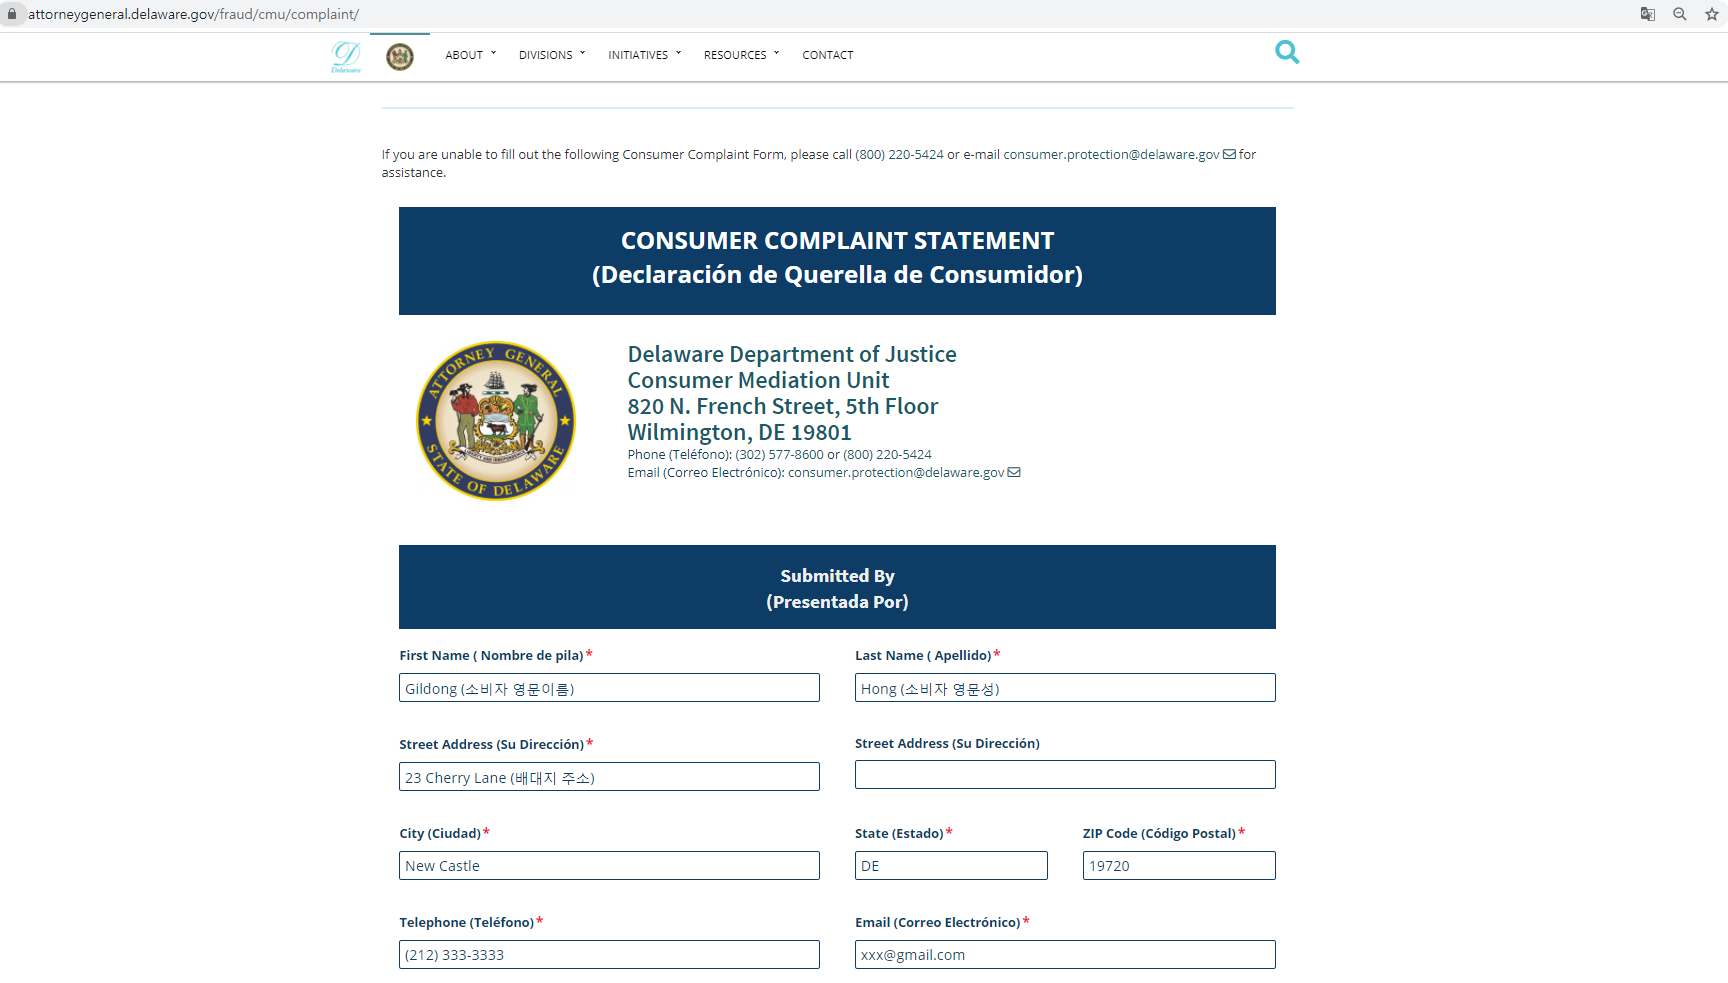Screen dimensions: 1728x983
Task: Click the 'State (Estado)' field label
Action: point(899,834)
